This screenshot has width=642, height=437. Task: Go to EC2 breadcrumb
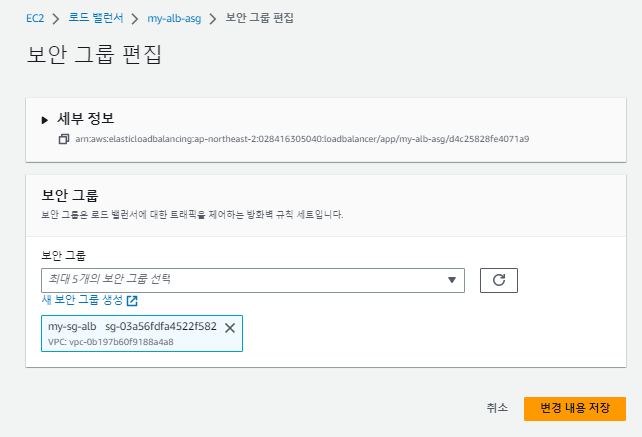click(x=35, y=18)
